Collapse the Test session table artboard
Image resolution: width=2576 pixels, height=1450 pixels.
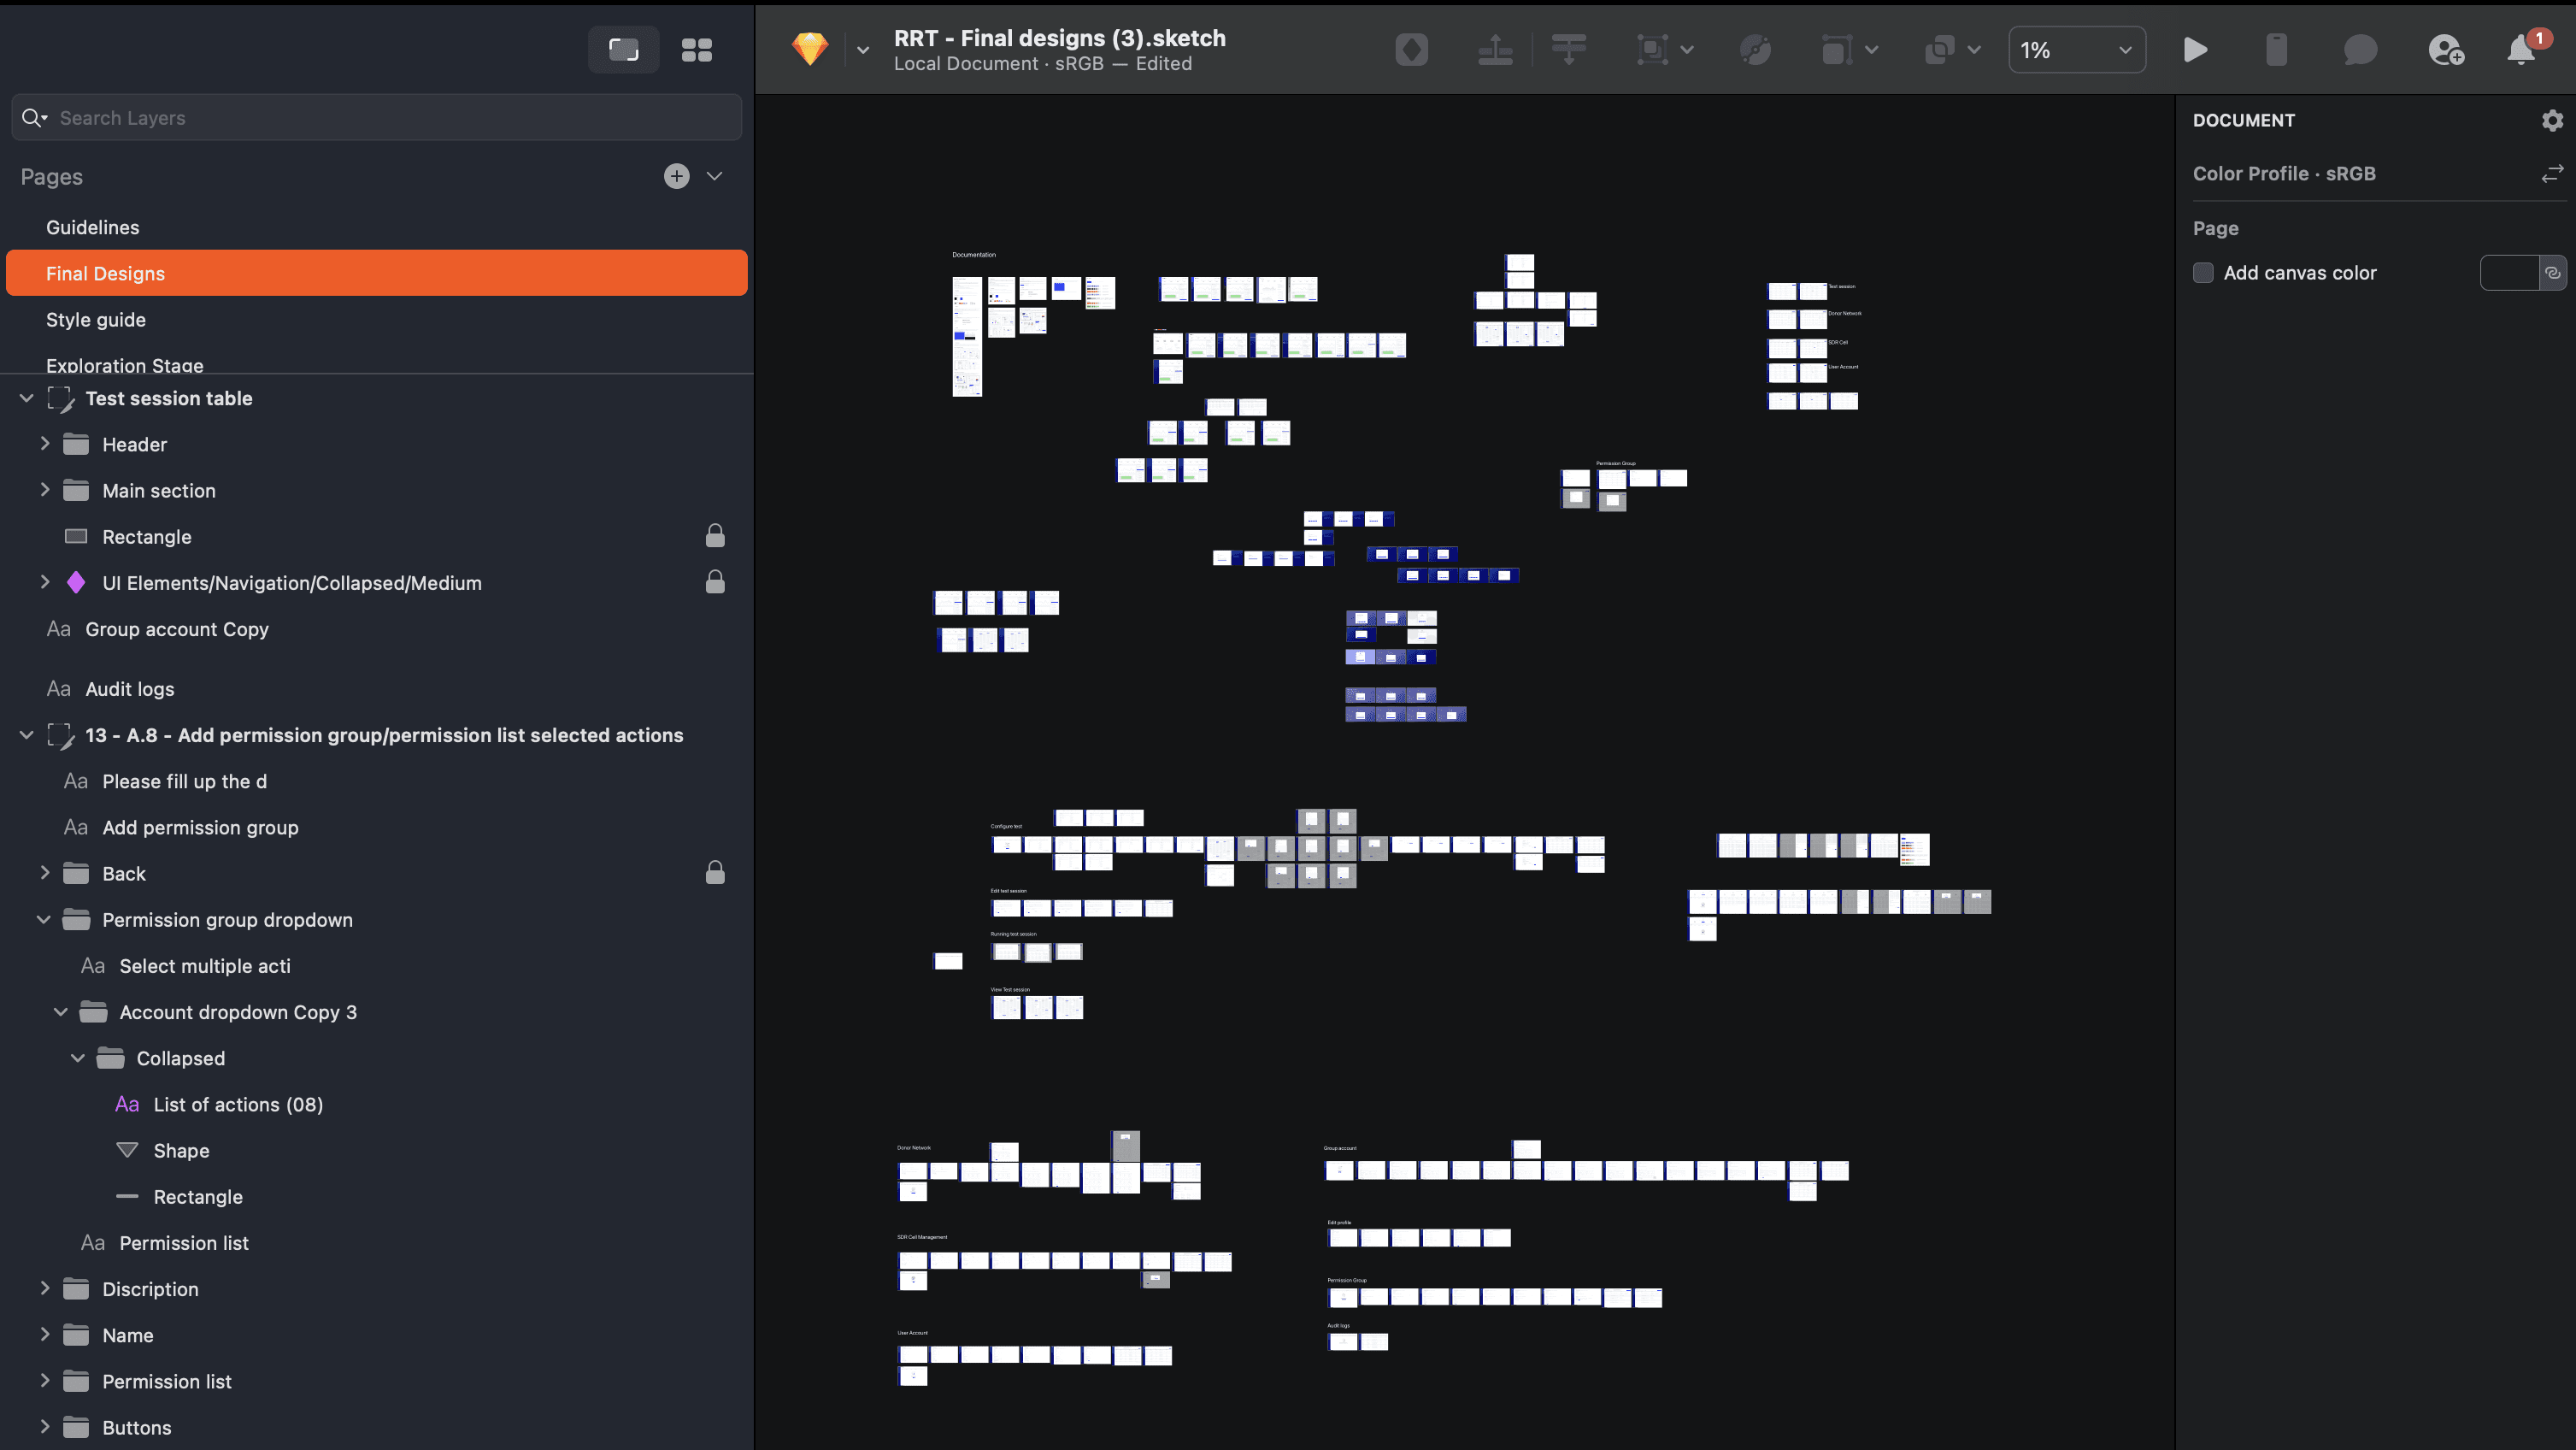tap(27, 398)
